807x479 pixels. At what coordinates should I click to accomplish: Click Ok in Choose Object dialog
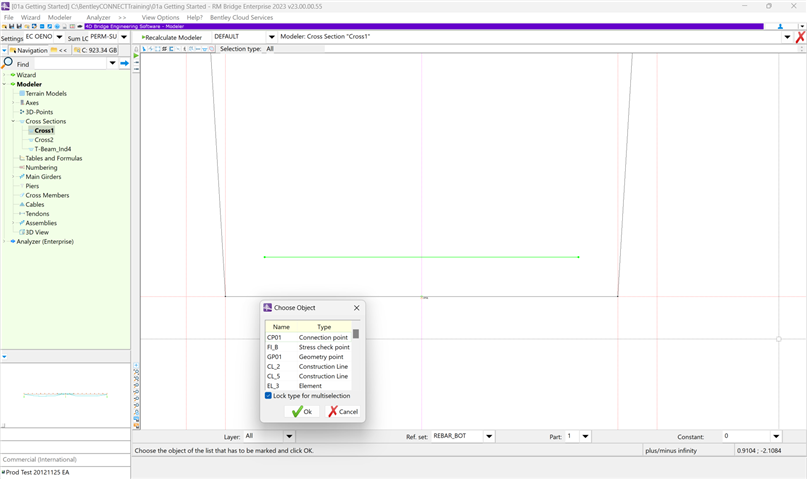pyautogui.click(x=301, y=411)
